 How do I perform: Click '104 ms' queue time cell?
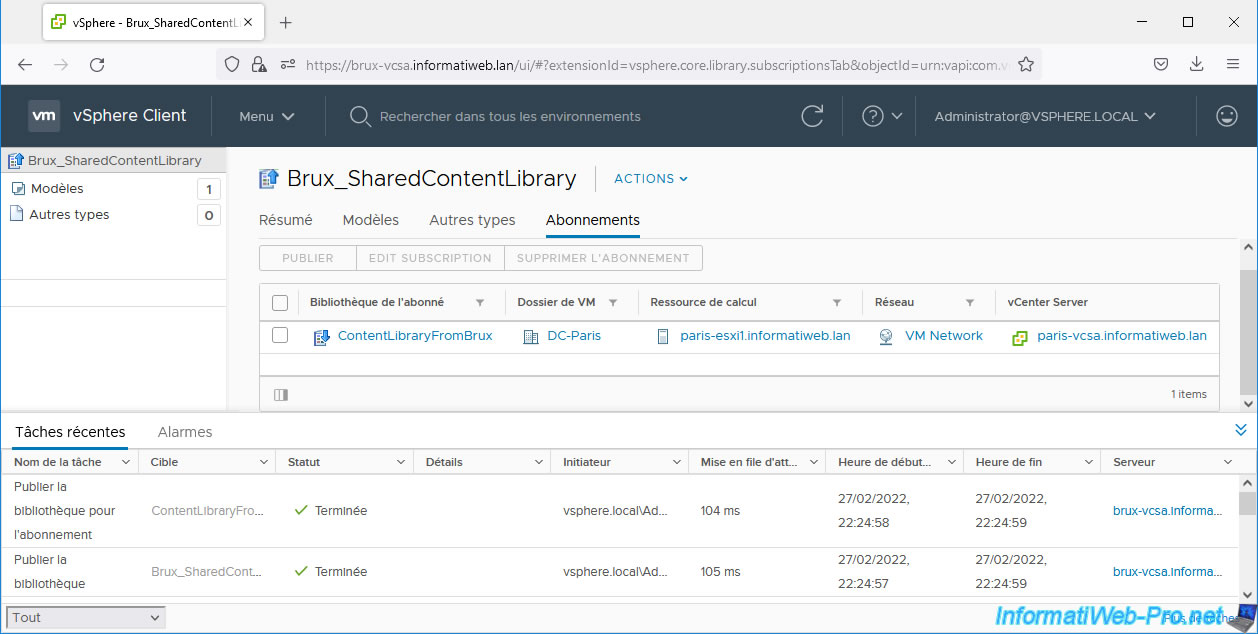click(x=720, y=510)
